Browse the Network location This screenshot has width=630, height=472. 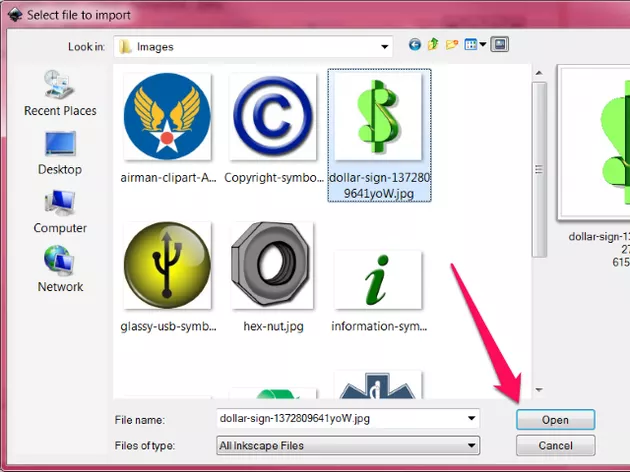[60, 269]
